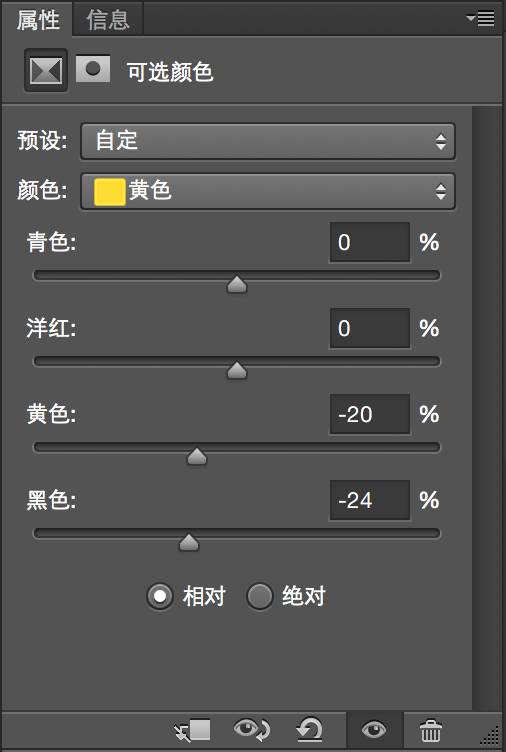The height and width of the screenshot is (752, 506).
Task: Click the 黑色 slider handle
Action: pos(189,542)
